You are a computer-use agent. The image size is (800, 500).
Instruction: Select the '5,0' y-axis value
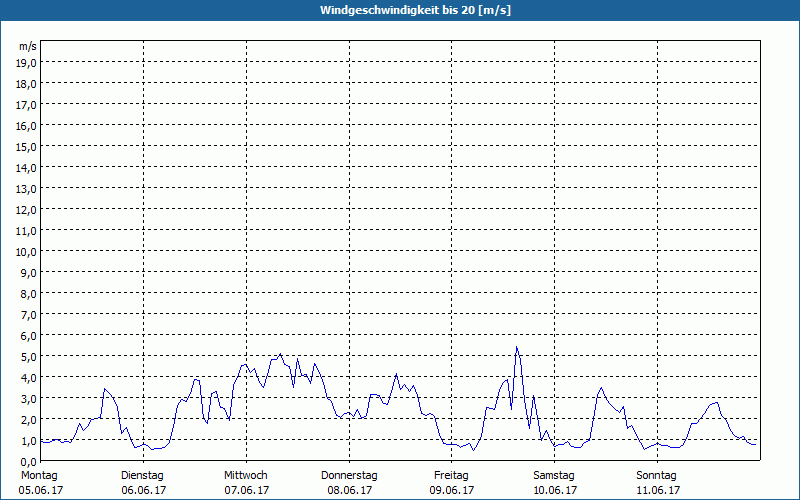click(x=29, y=357)
